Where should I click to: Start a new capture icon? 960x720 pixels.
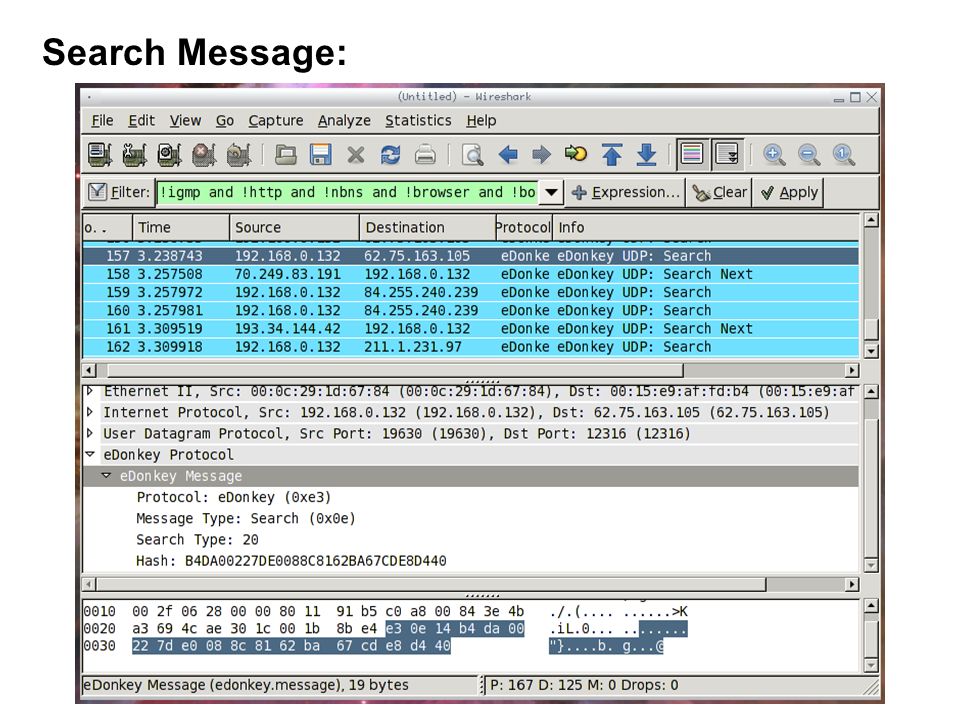[x=170, y=154]
